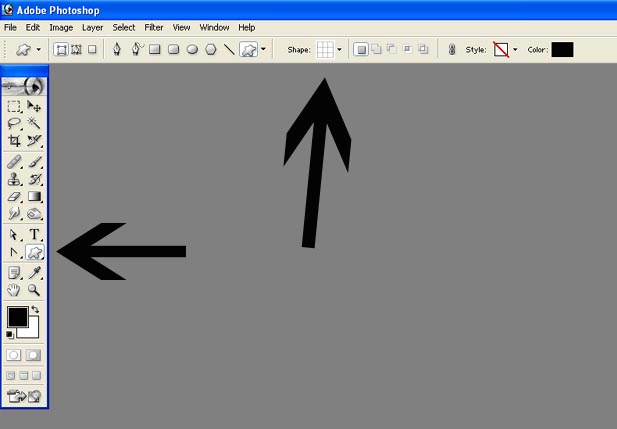Screen dimensions: 617x429
Task: Choose Ellipse shape in options bar
Action: click(192, 49)
